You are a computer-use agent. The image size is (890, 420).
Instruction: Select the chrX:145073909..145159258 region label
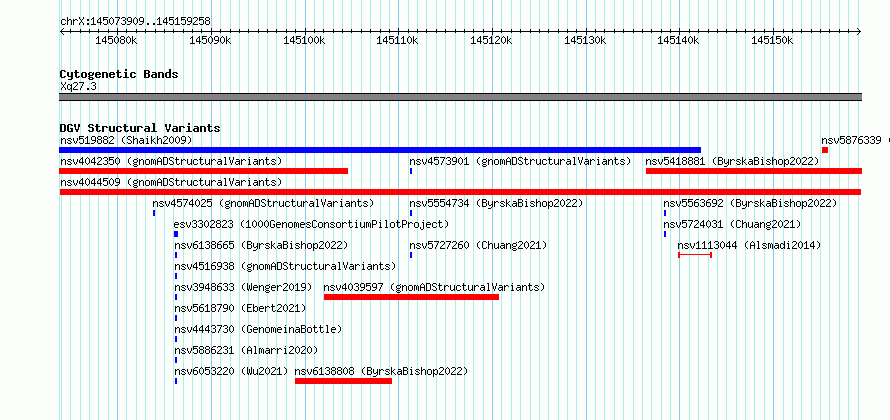click(135, 22)
